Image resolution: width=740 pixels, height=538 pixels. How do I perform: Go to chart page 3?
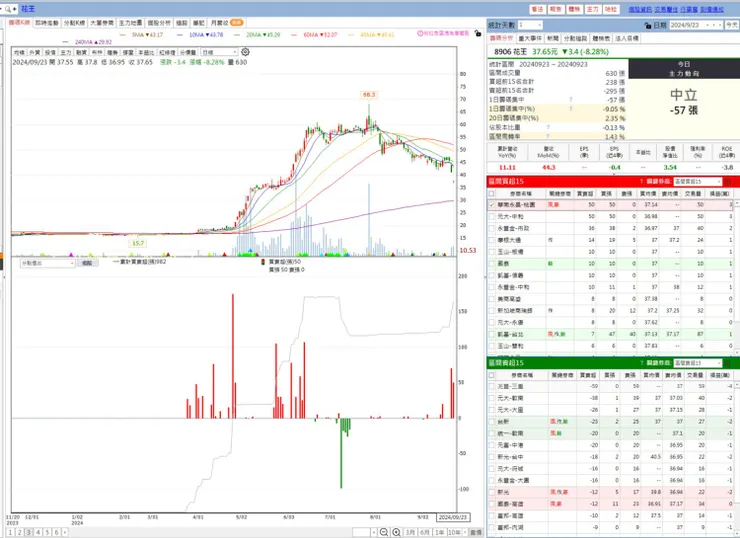coord(29,532)
